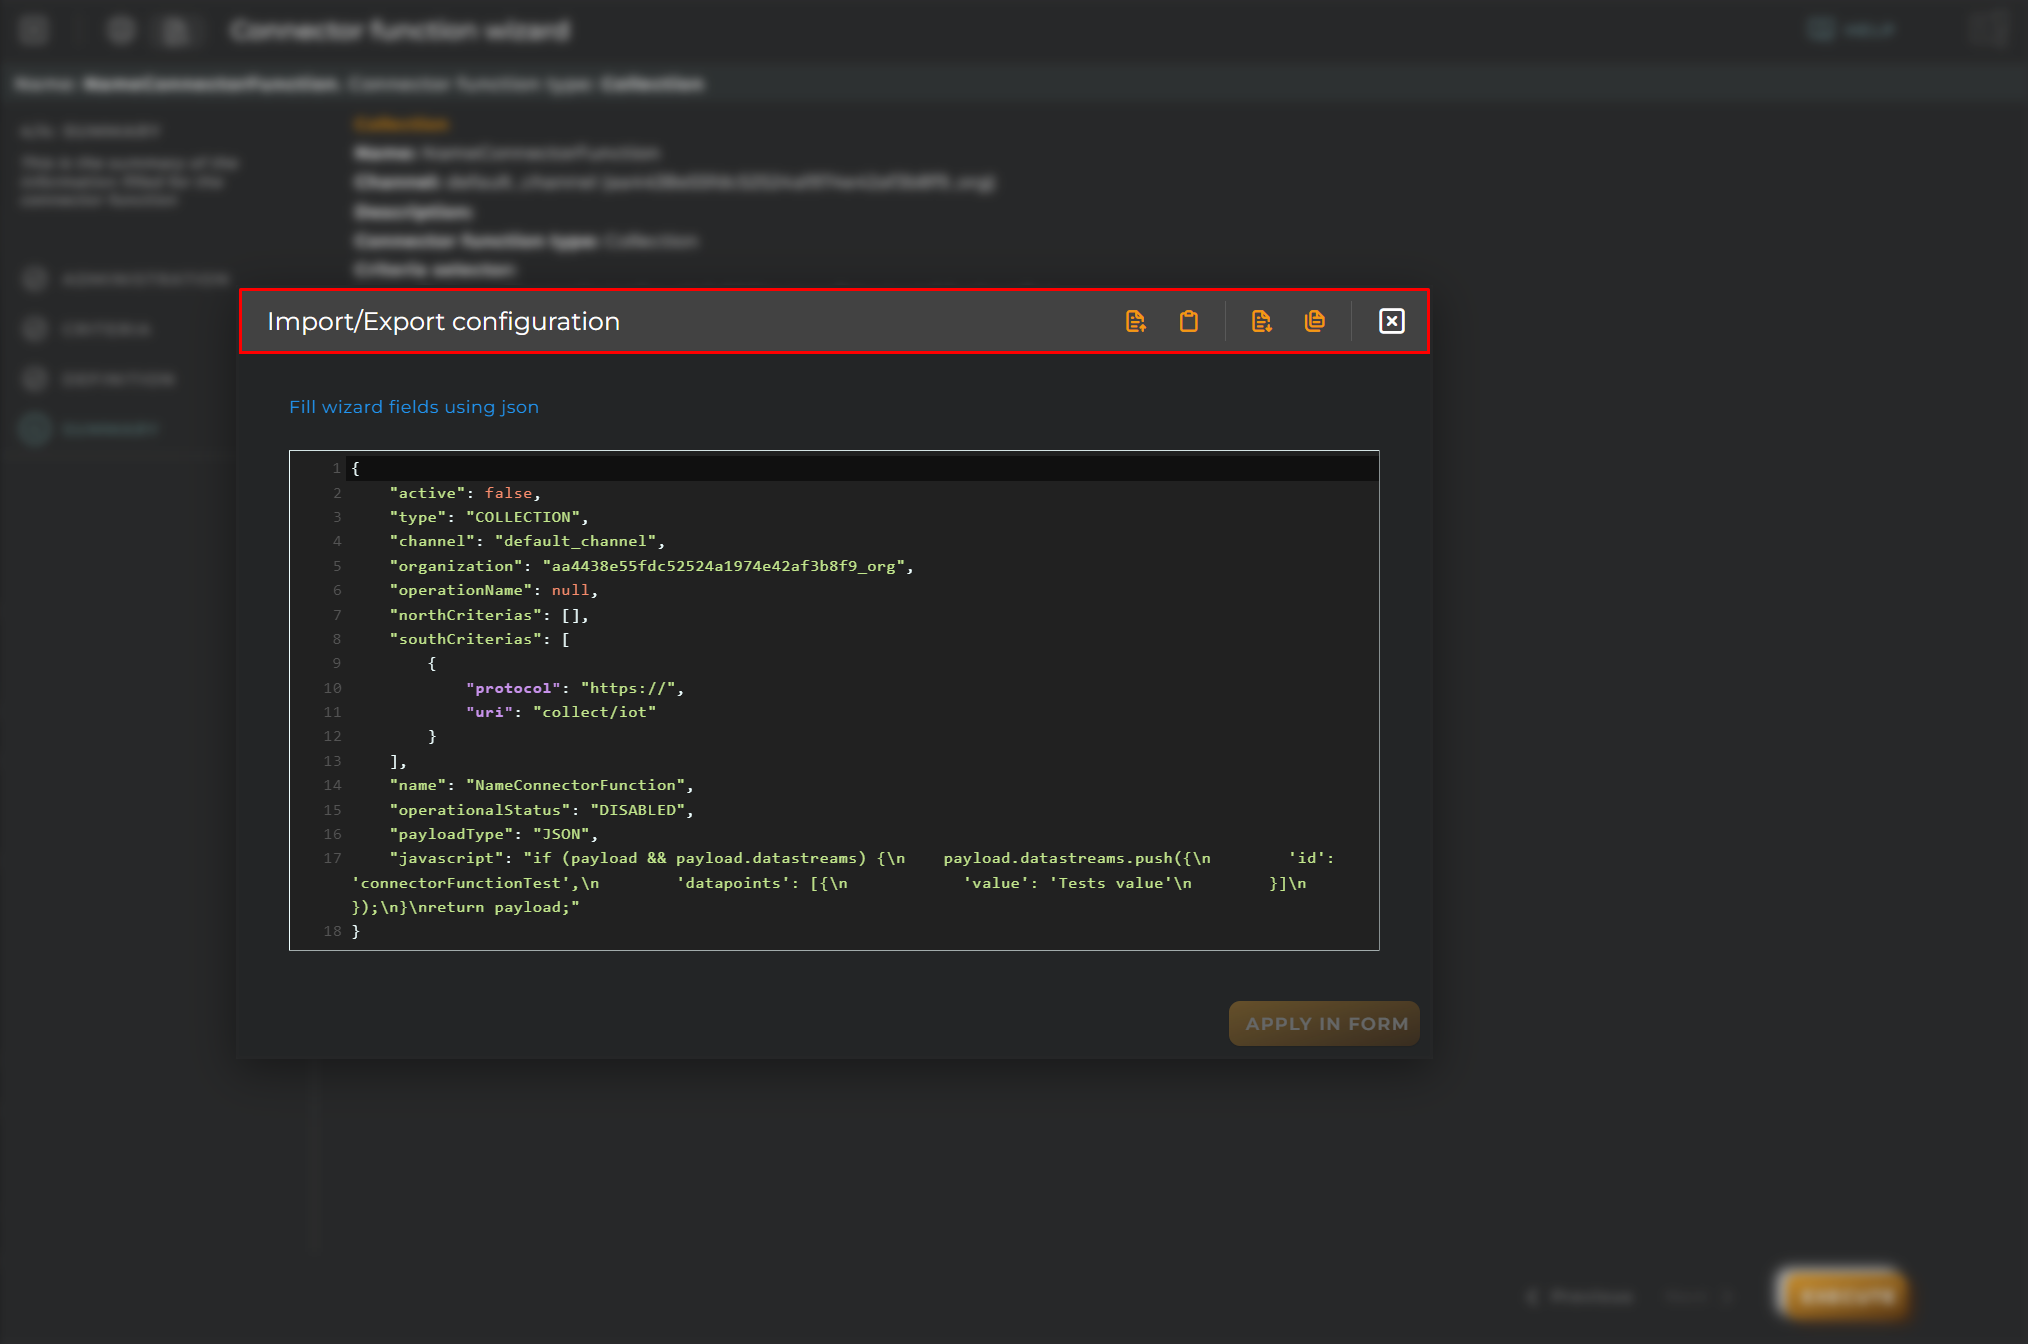
Task: Close the Import/Export configuration dialog
Action: pyautogui.click(x=1391, y=321)
